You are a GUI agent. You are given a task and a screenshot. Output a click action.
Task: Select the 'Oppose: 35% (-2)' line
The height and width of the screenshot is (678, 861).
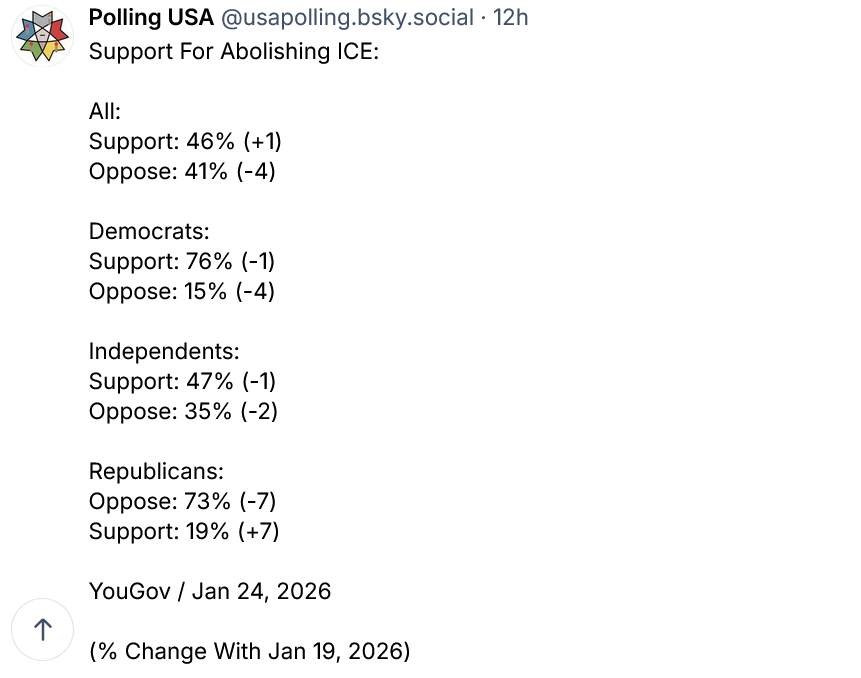(183, 411)
